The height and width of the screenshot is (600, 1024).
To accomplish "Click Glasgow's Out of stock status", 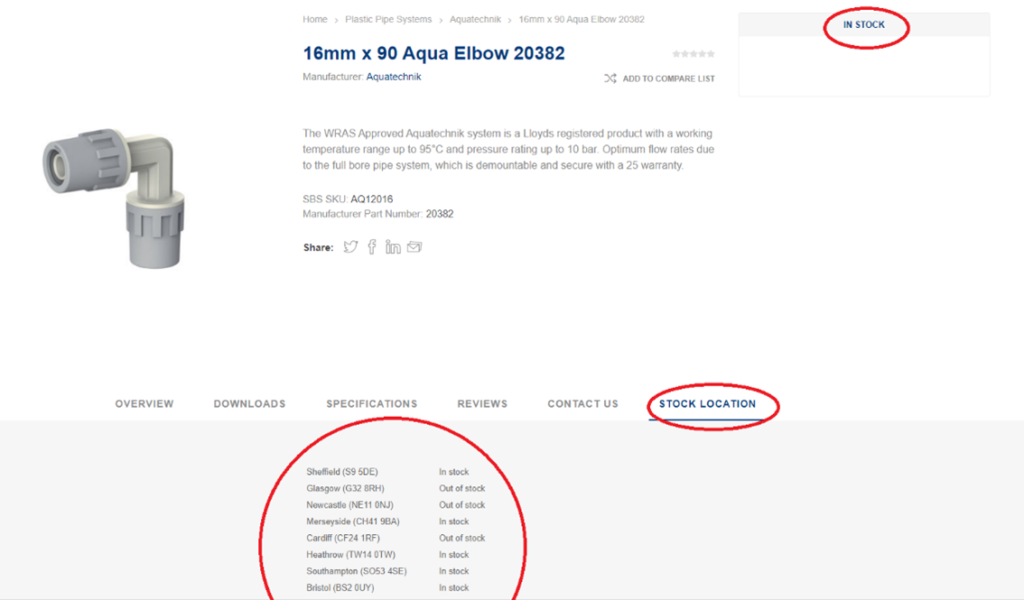I will [x=462, y=488].
